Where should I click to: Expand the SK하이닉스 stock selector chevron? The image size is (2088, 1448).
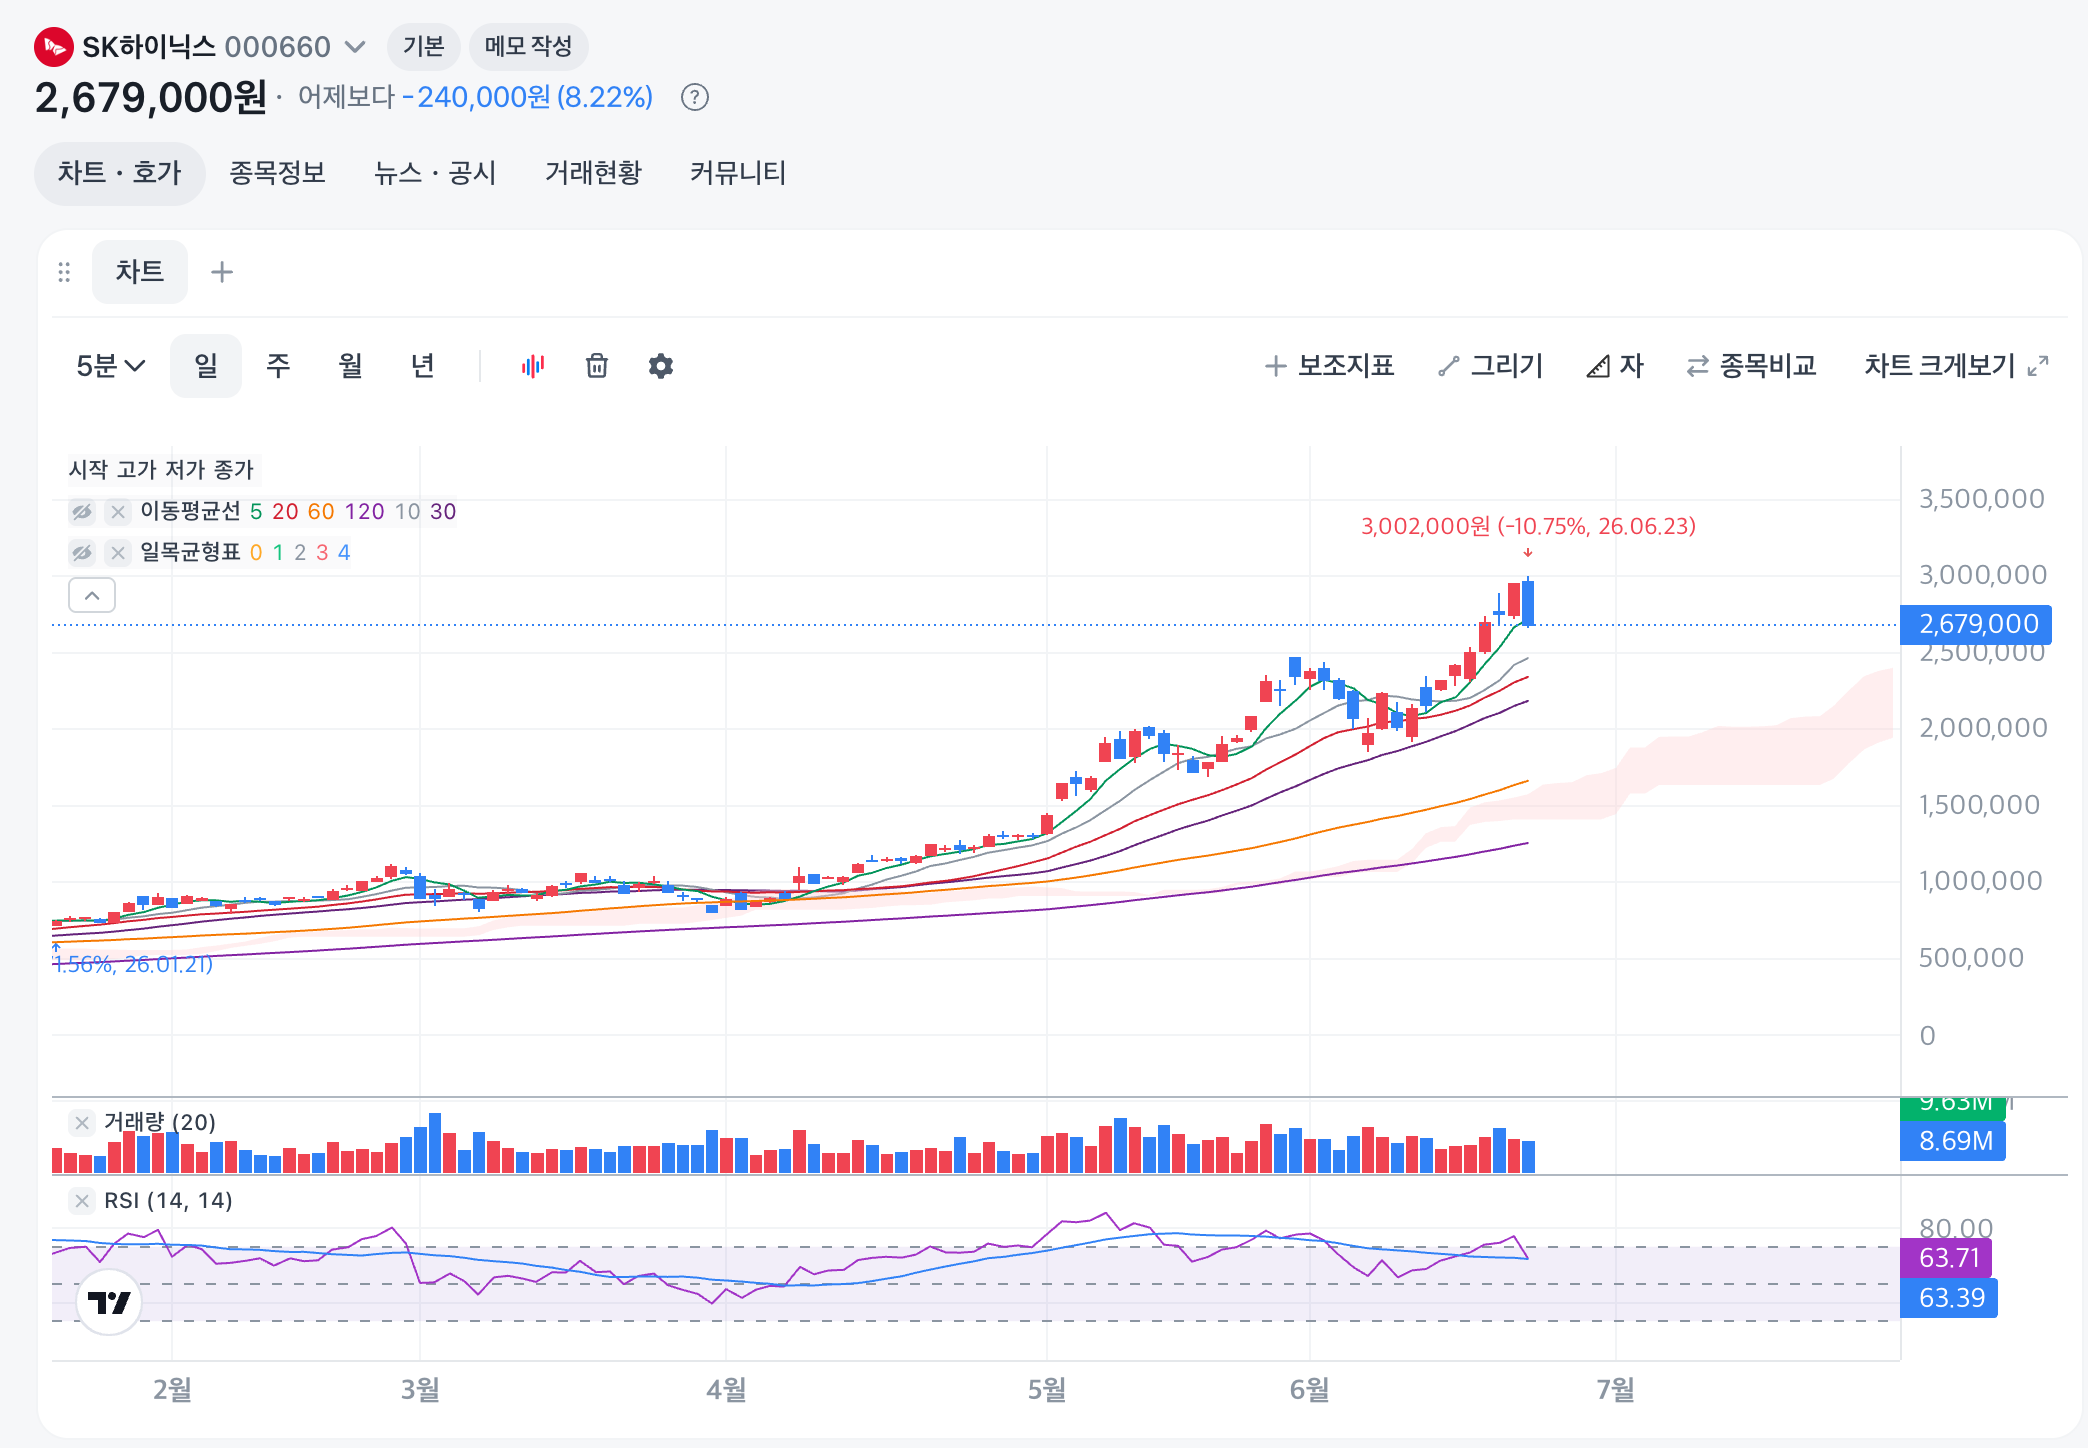point(355,47)
